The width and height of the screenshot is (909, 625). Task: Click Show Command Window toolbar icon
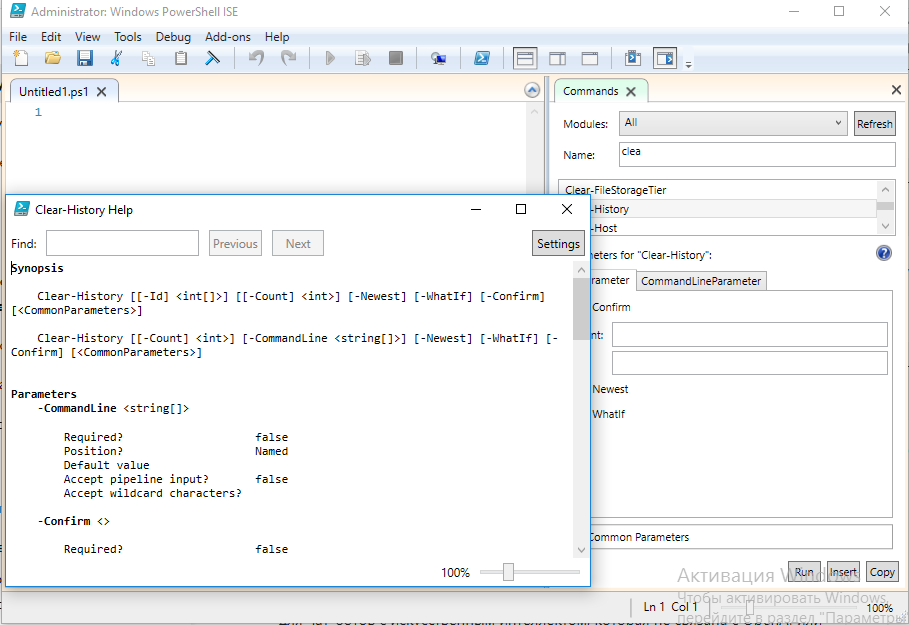point(632,58)
